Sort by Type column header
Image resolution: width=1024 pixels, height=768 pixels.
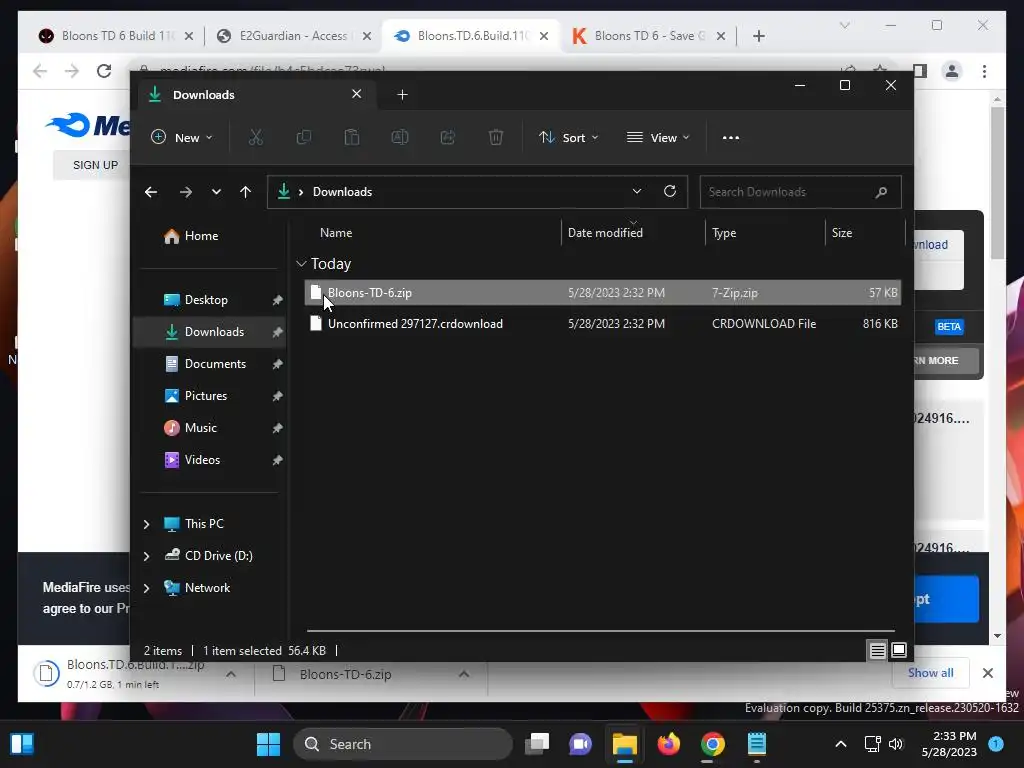[765, 232]
